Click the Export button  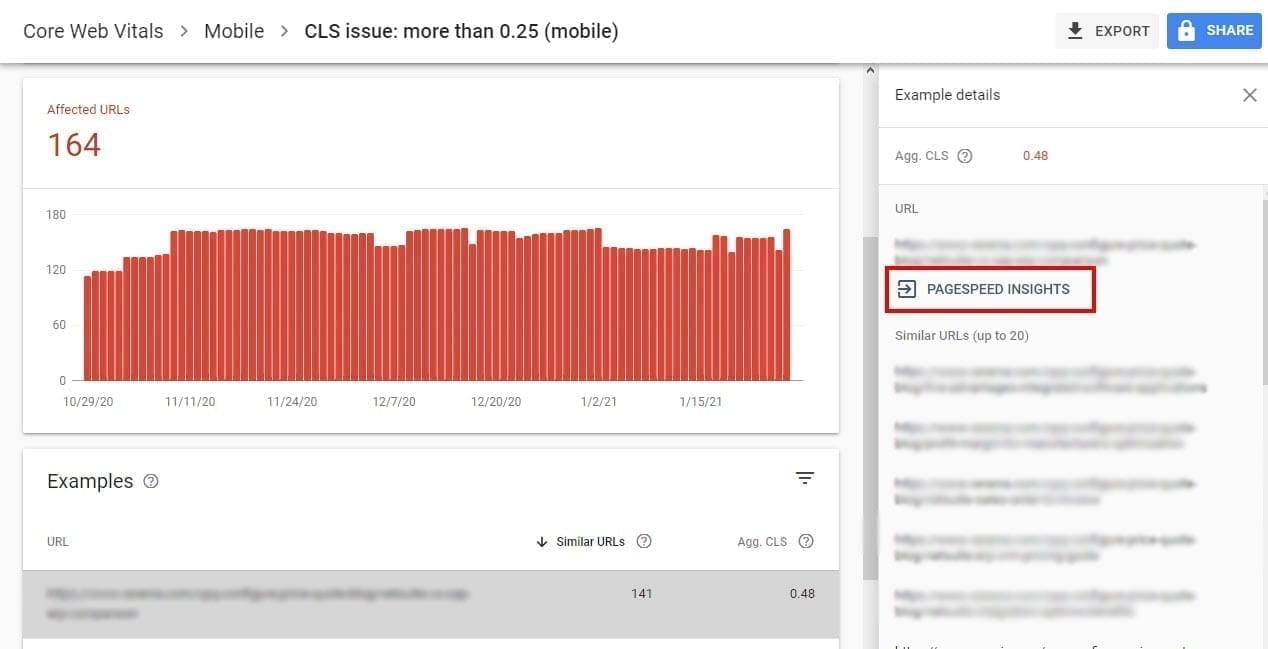click(x=1107, y=31)
